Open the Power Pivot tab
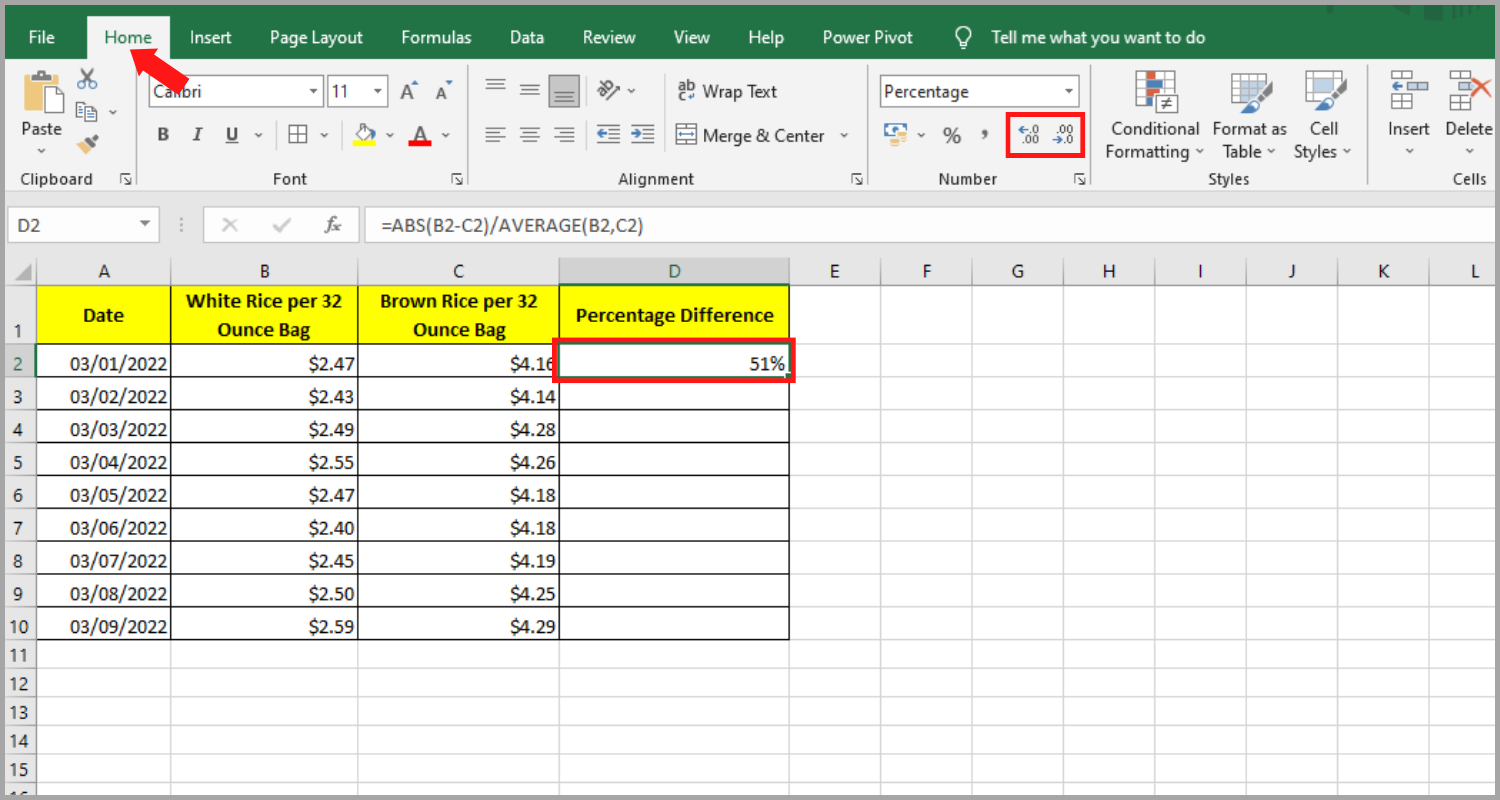Screen dimensions: 1500x800 click(866, 37)
